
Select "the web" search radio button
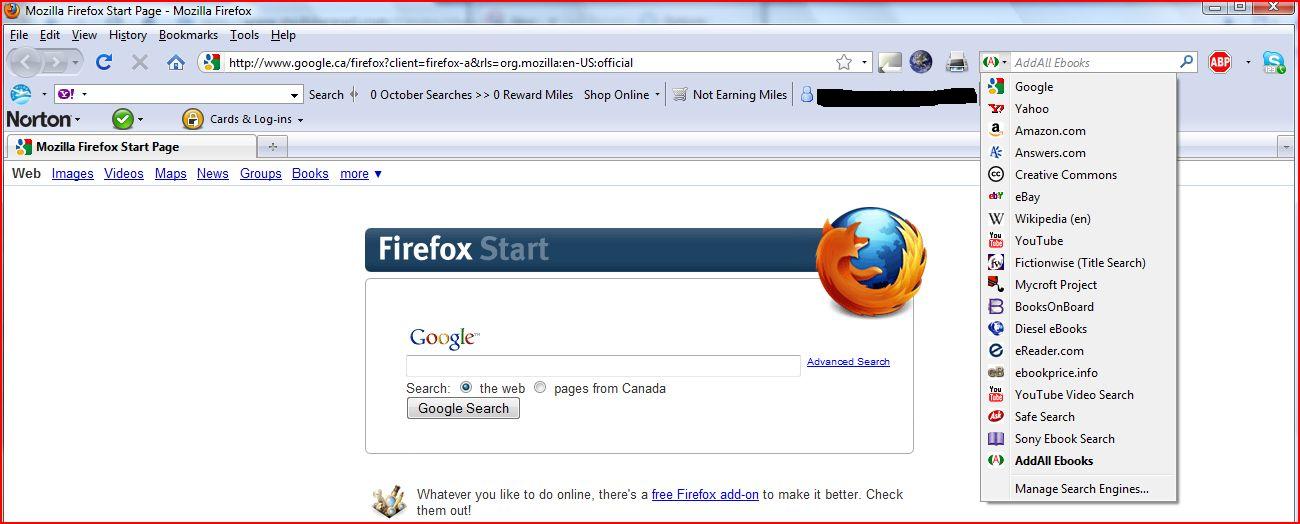tap(466, 388)
